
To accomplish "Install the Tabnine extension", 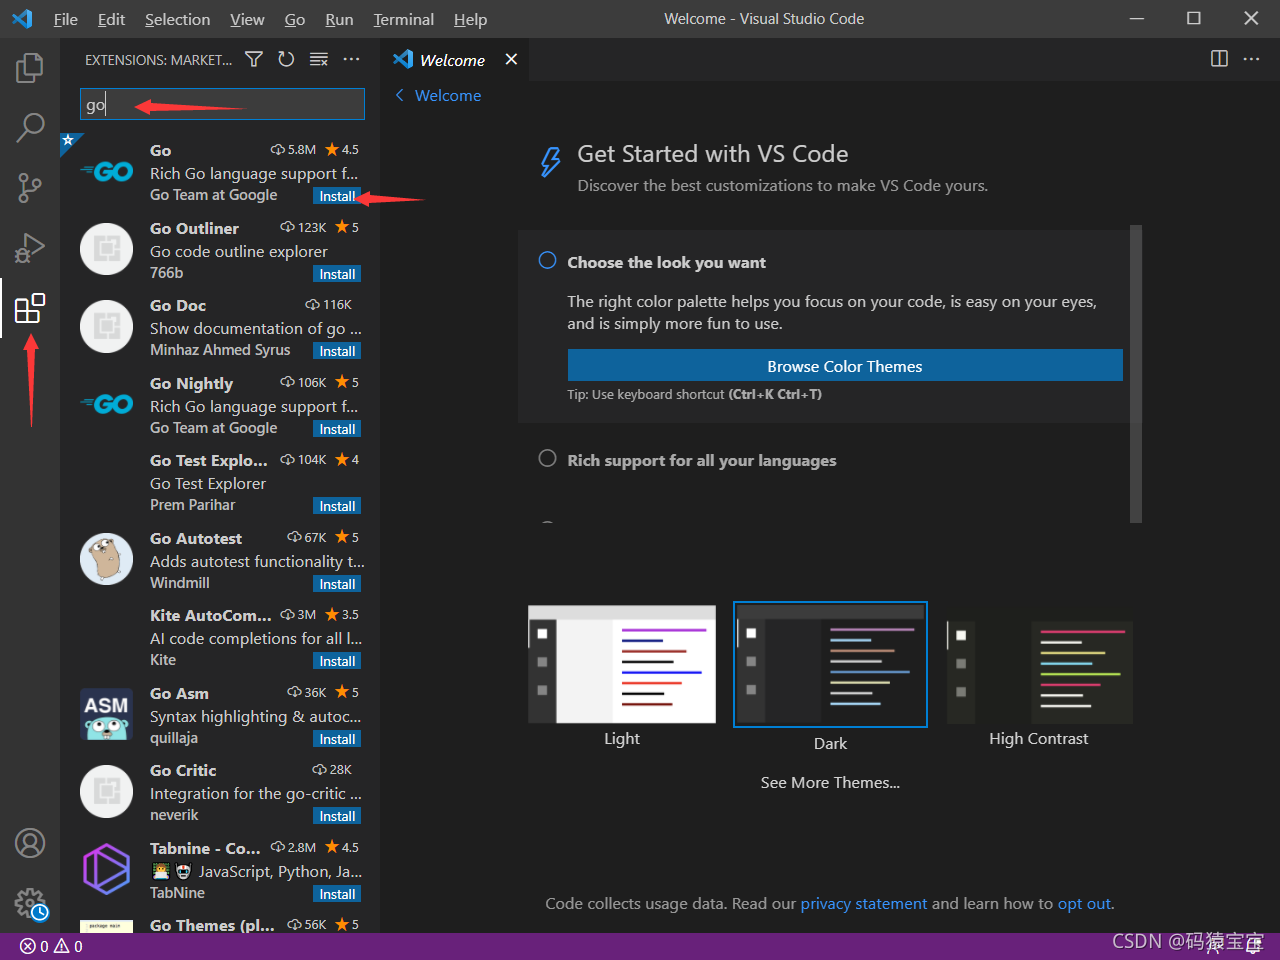I will [x=337, y=894].
